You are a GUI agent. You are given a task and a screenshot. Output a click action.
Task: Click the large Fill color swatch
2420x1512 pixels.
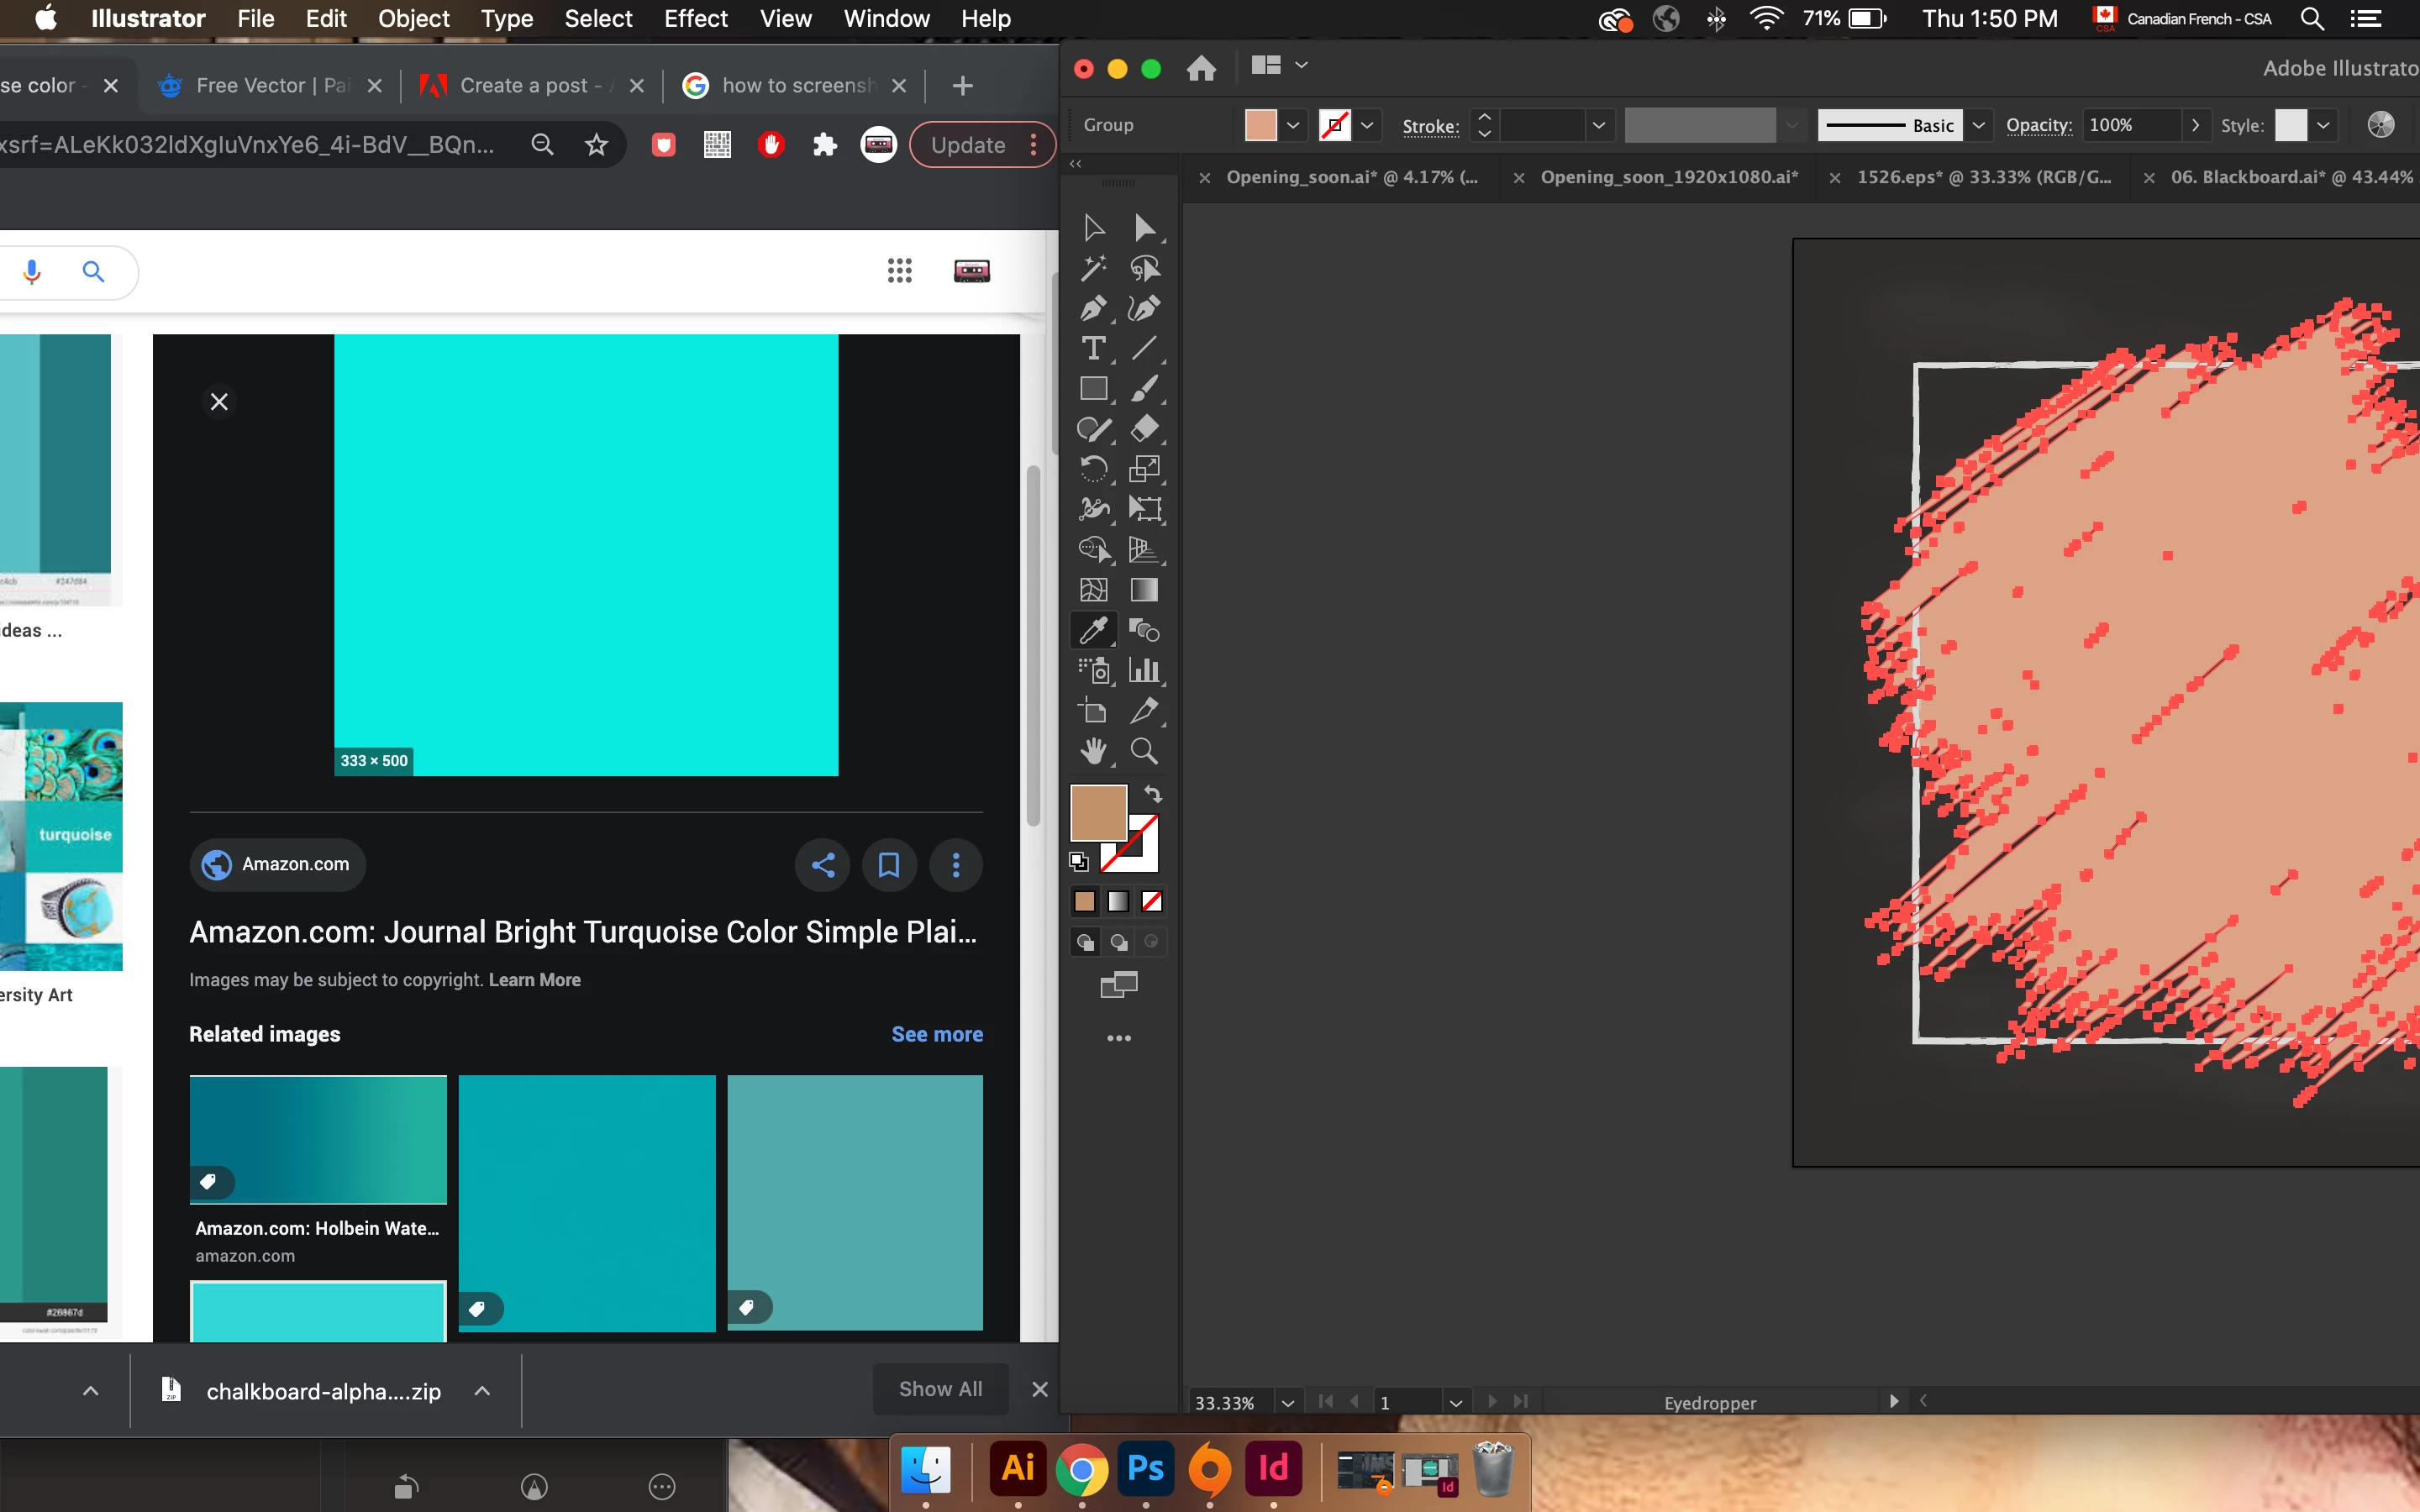(1098, 812)
